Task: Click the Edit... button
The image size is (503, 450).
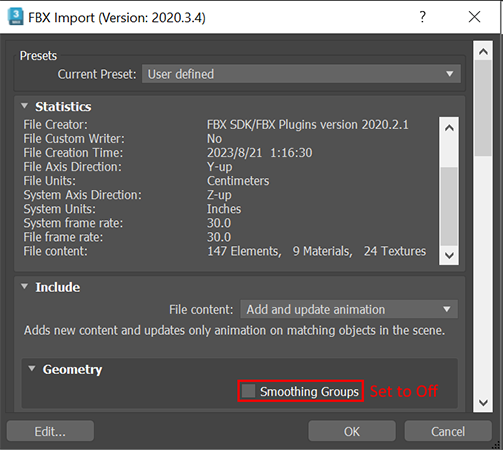Action: click(50, 431)
